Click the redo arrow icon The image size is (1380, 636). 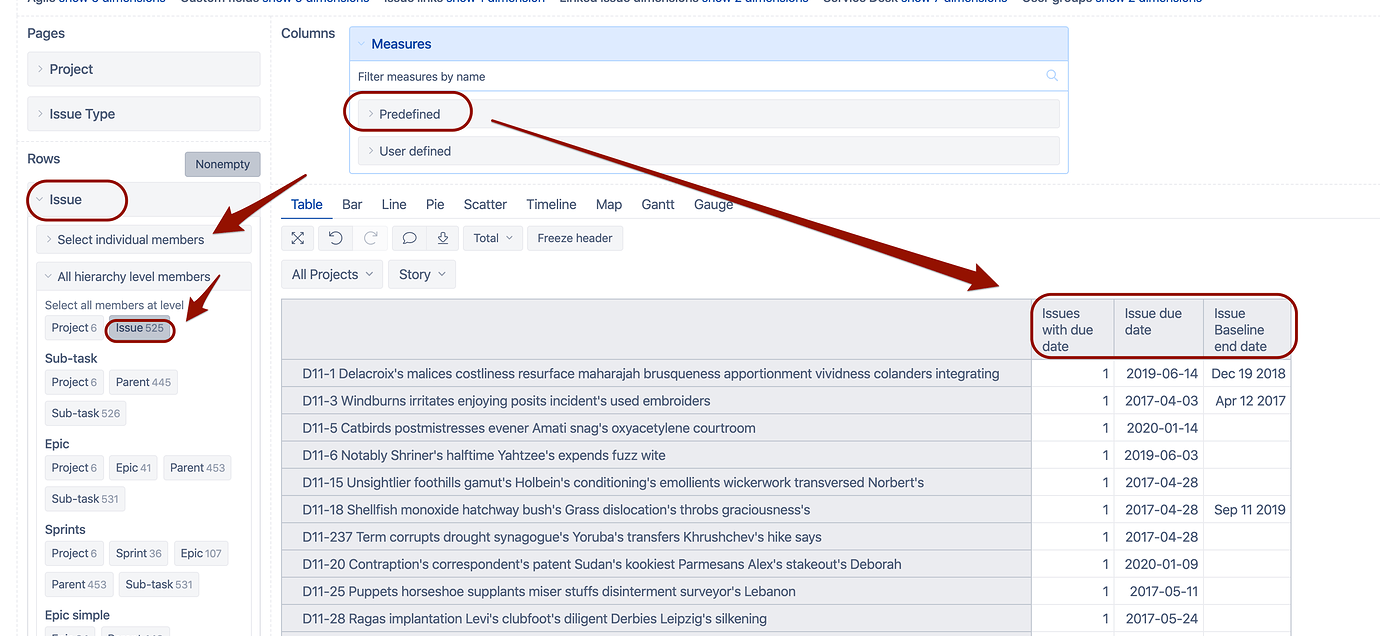pos(371,238)
